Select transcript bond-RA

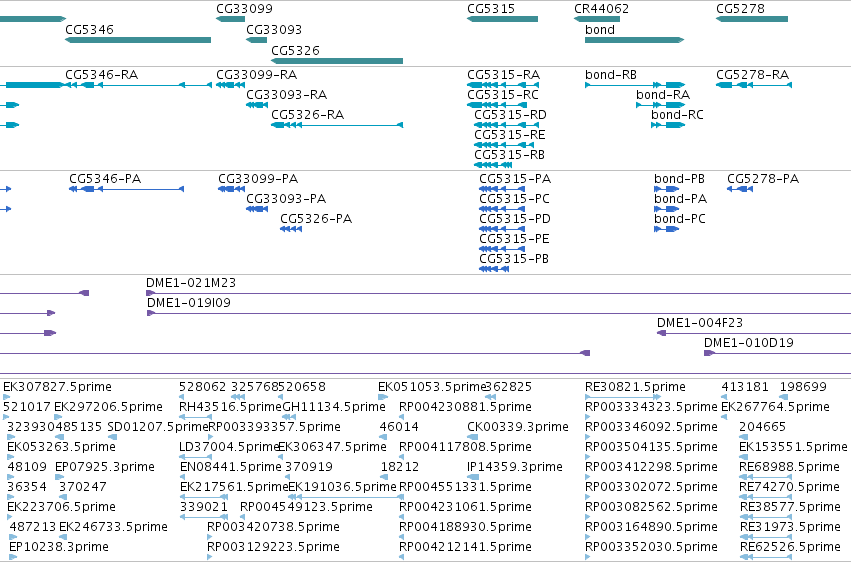[661, 105]
